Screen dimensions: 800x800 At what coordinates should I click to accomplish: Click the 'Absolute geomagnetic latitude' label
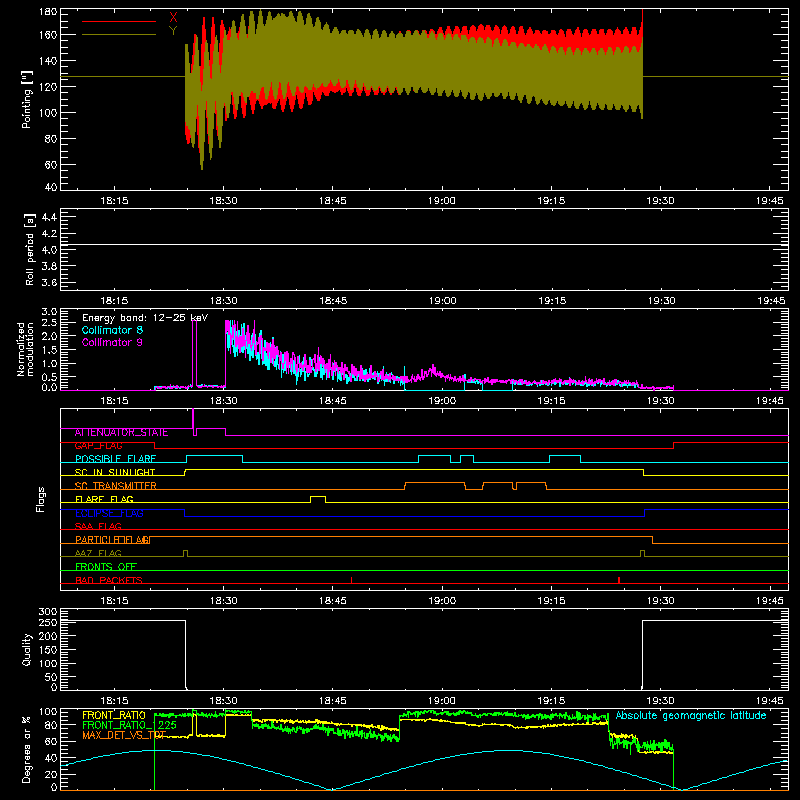(691, 716)
